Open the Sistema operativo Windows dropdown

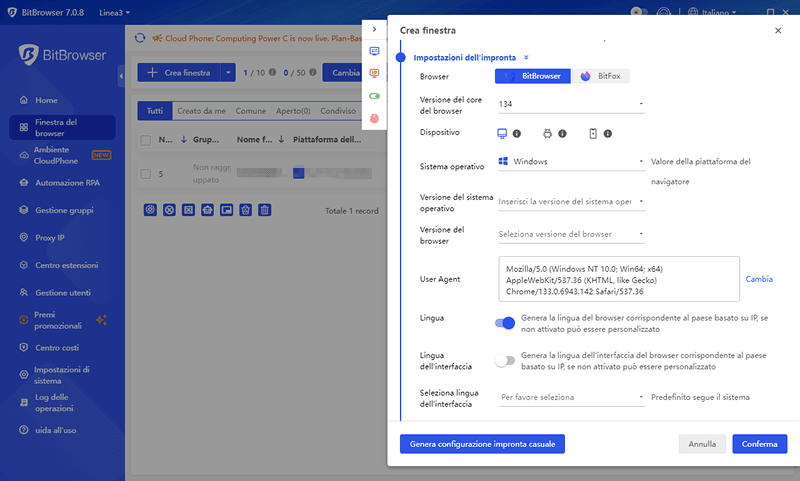click(571, 161)
